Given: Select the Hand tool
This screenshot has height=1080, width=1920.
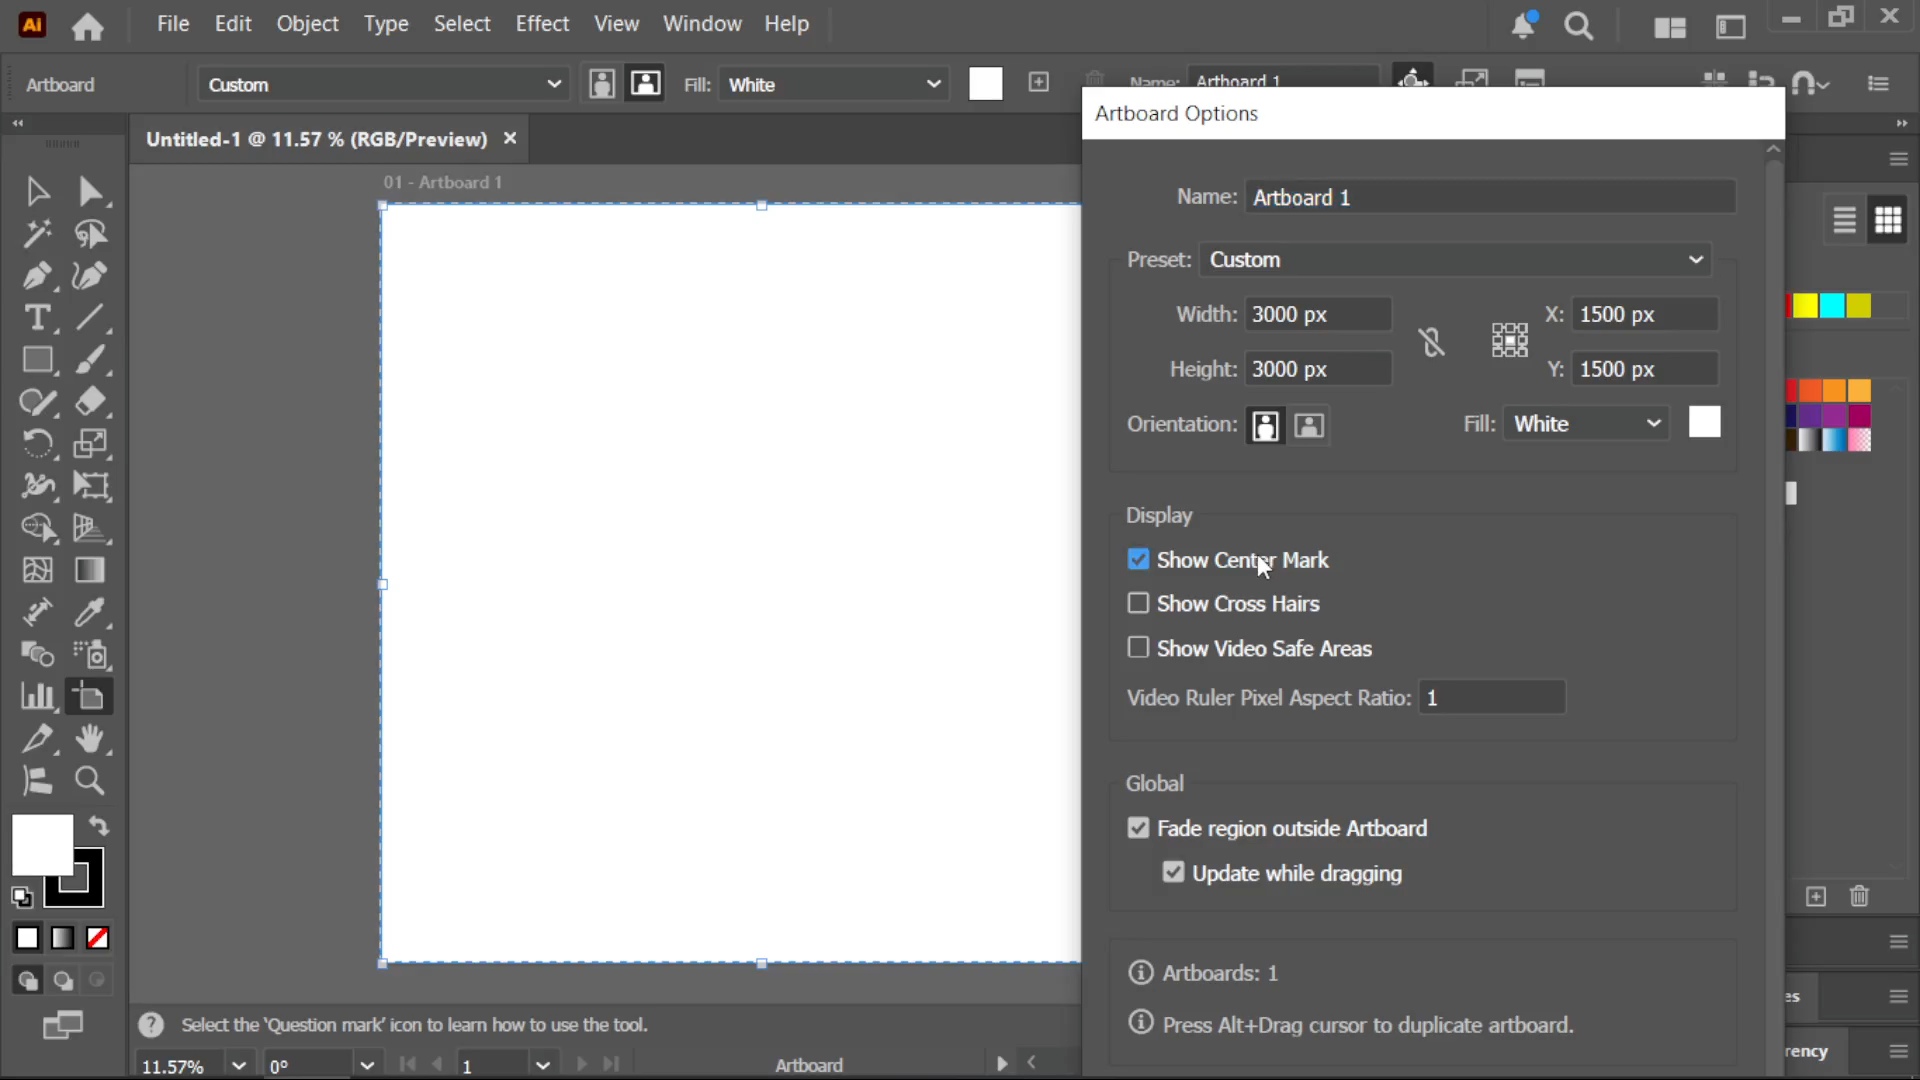Looking at the screenshot, I should pyautogui.click(x=90, y=738).
